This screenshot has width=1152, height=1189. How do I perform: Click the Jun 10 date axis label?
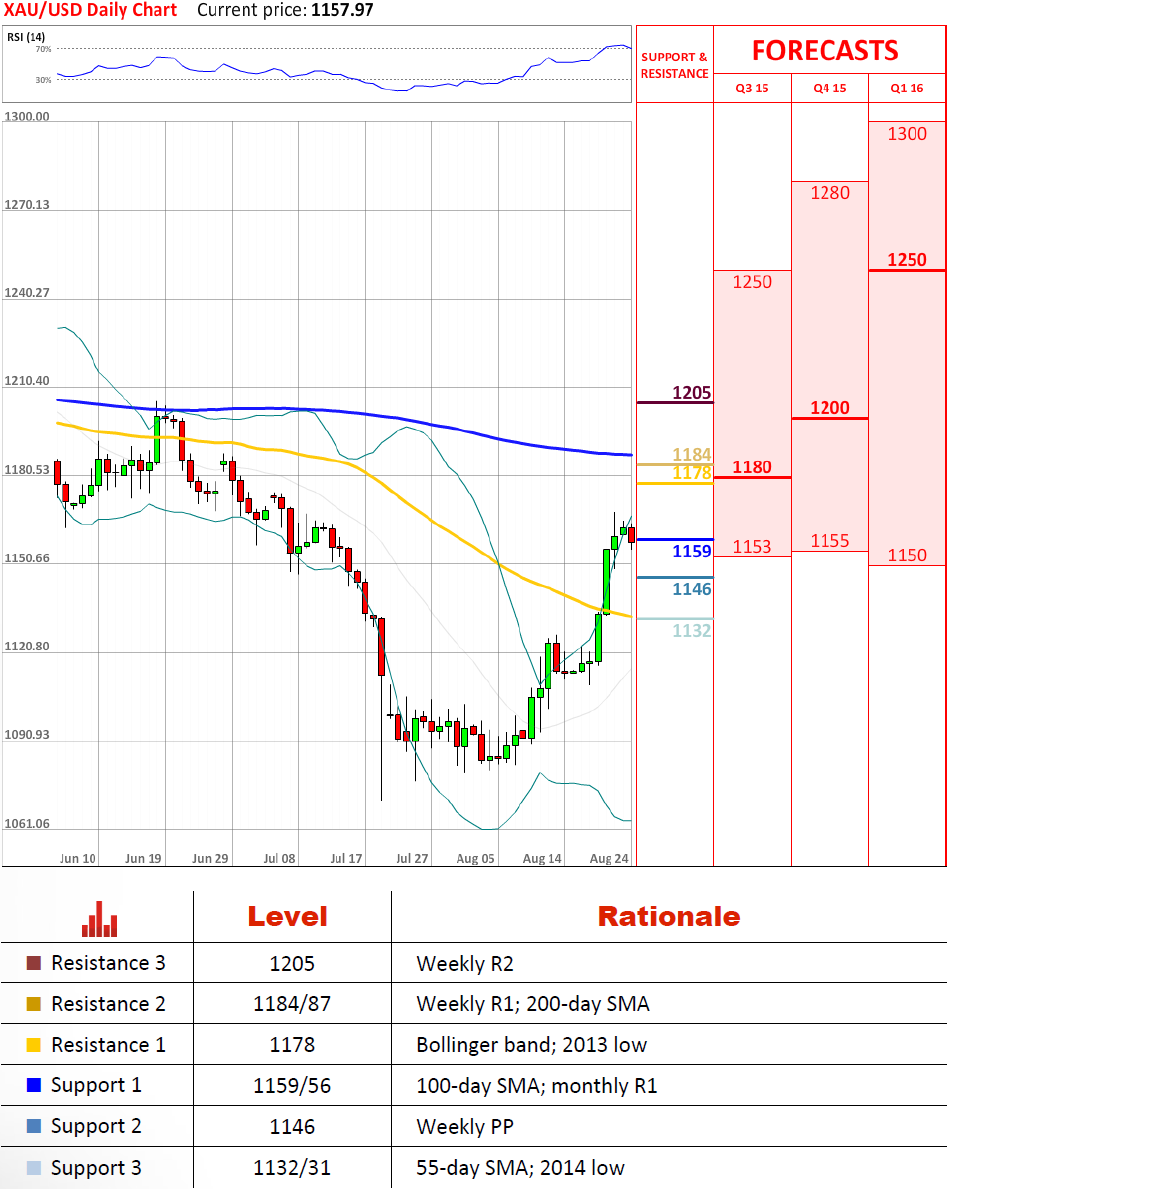pyautogui.click(x=77, y=858)
